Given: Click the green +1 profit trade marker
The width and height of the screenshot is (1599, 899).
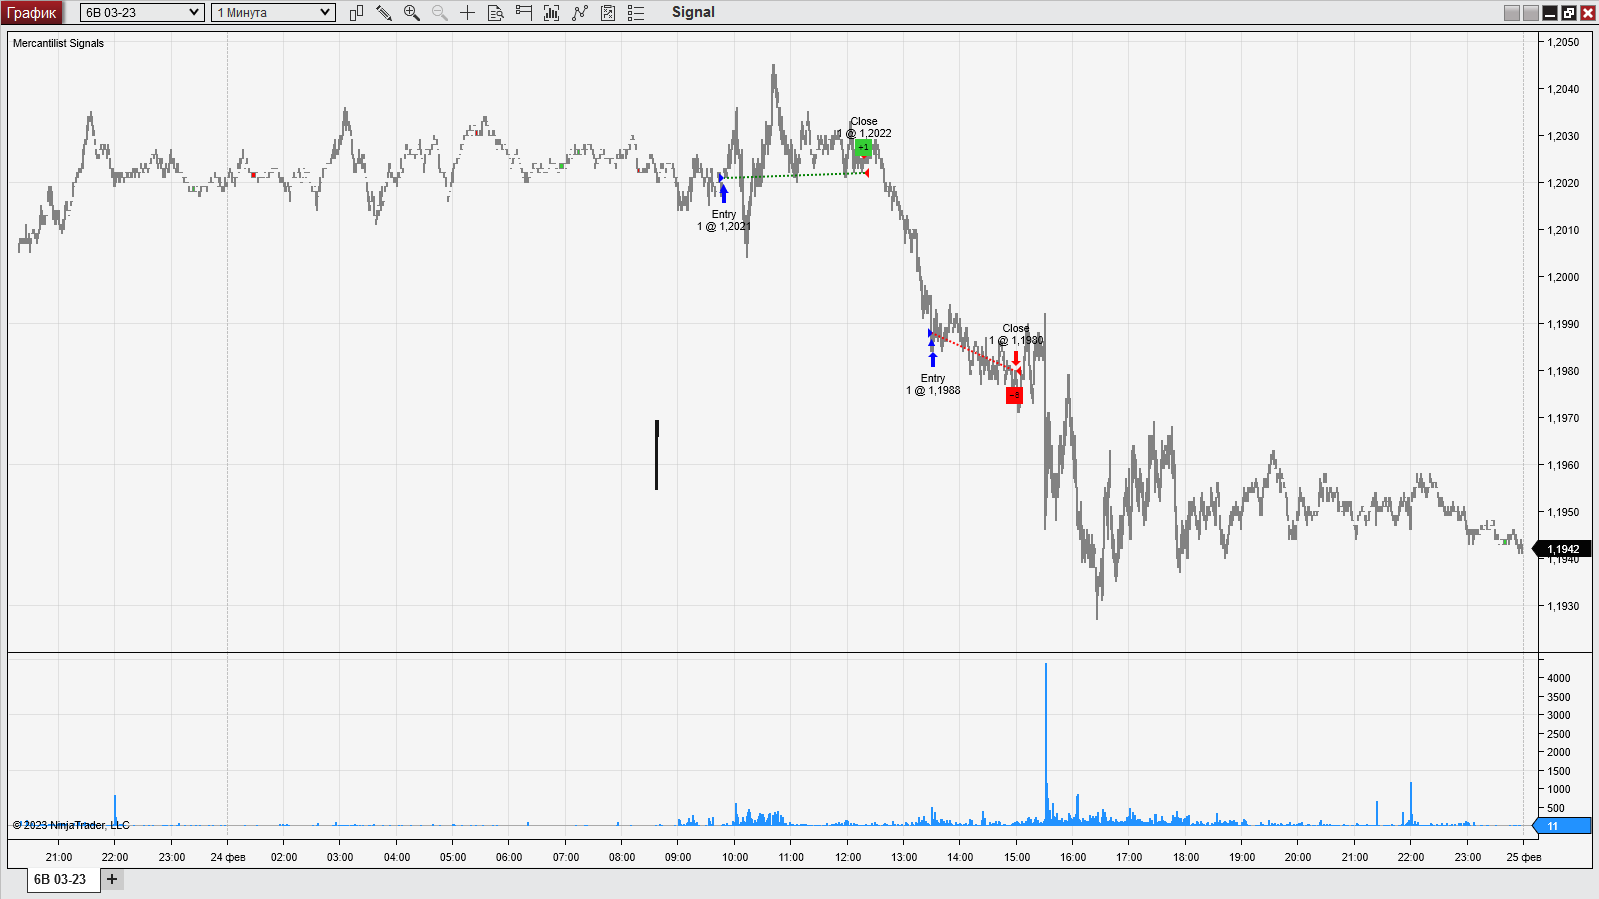Looking at the screenshot, I should tap(863, 148).
